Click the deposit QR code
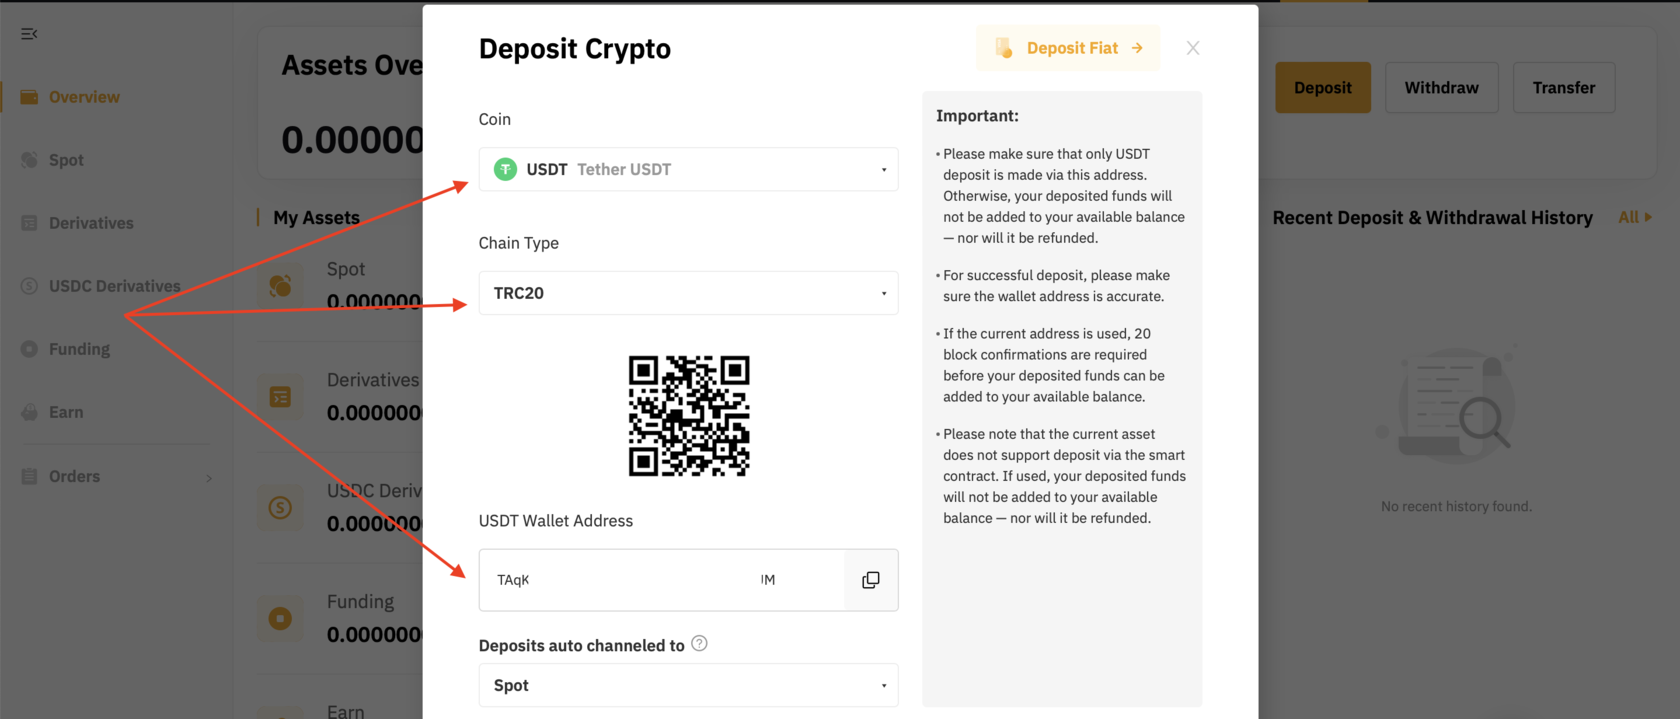This screenshot has height=719, width=1680. 688,415
